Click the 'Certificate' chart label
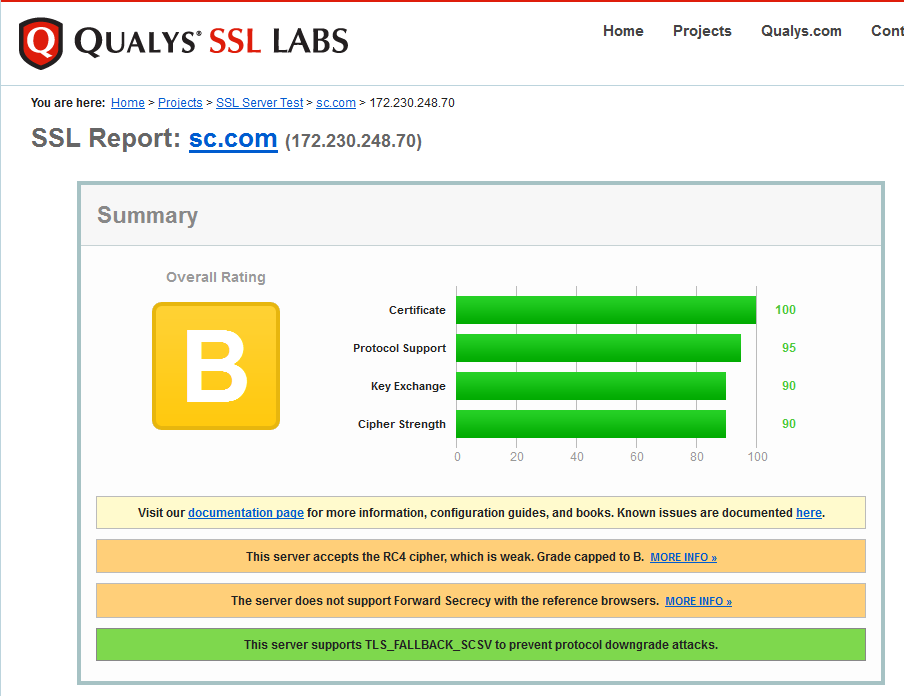The image size is (904, 696). click(x=417, y=310)
